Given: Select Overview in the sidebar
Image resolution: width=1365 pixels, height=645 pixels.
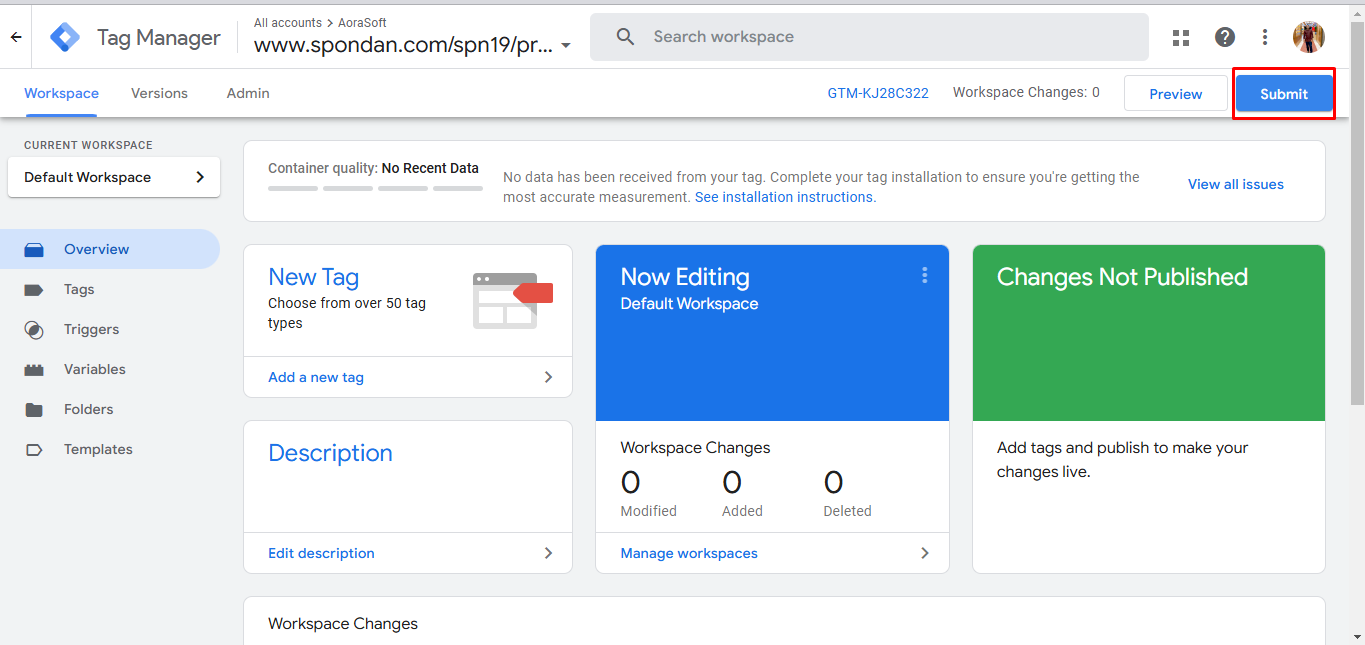Looking at the screenshot, I should click(110, 249).
